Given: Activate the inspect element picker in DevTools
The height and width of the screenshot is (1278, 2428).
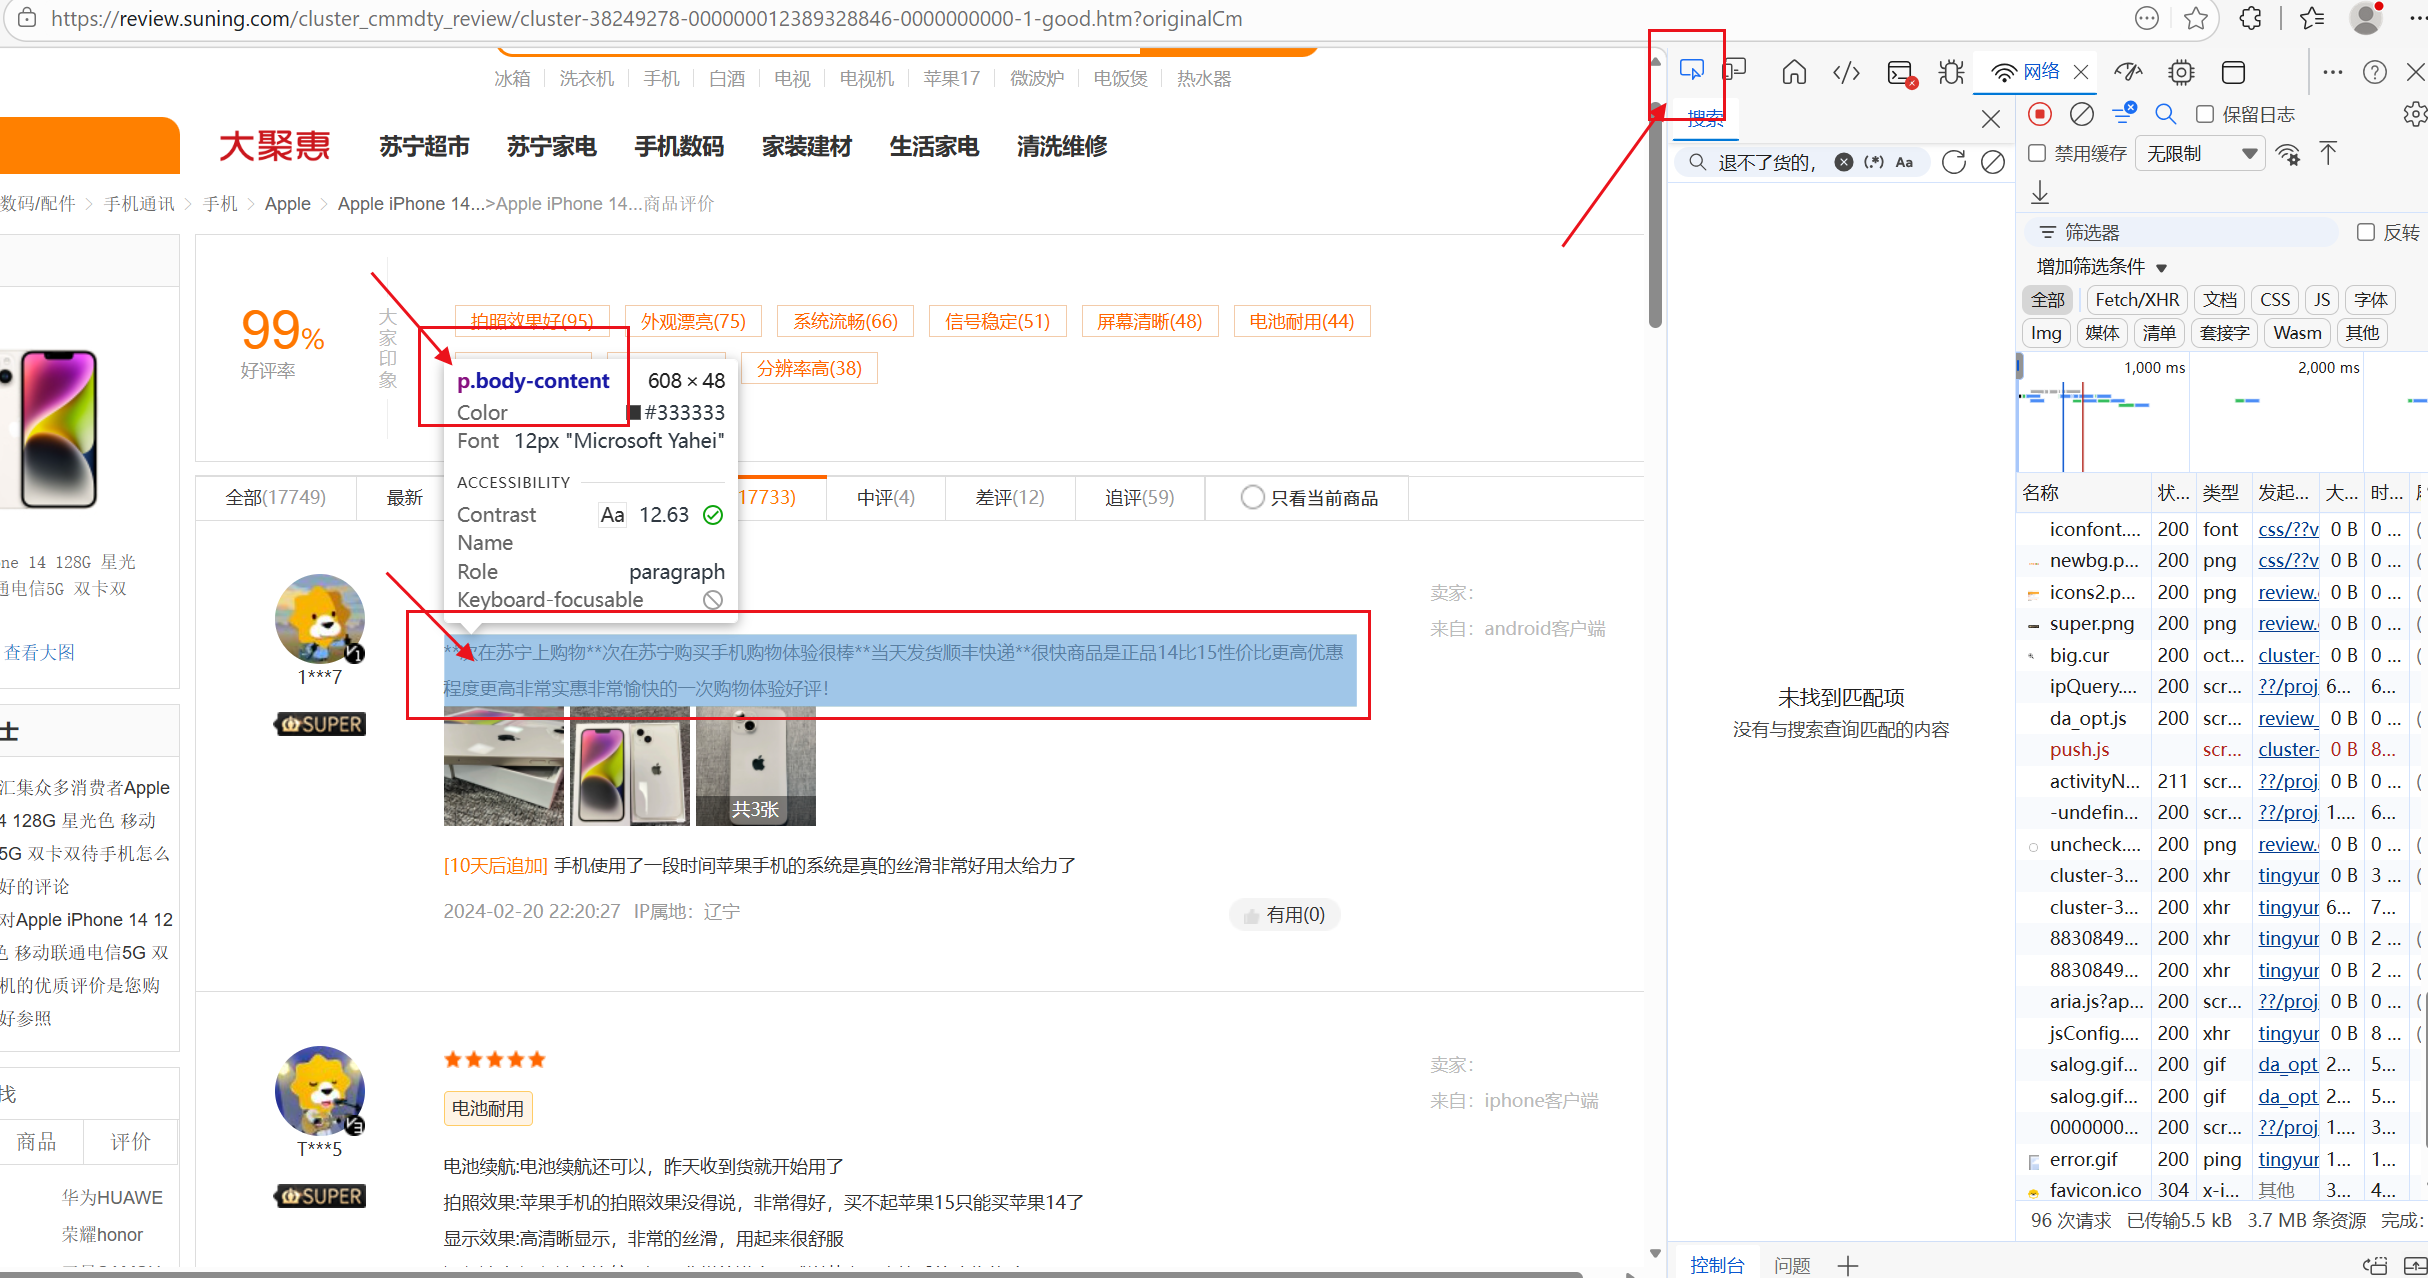Looking at the screenshot, I should pyautogui.click(x=1692, y=71).
